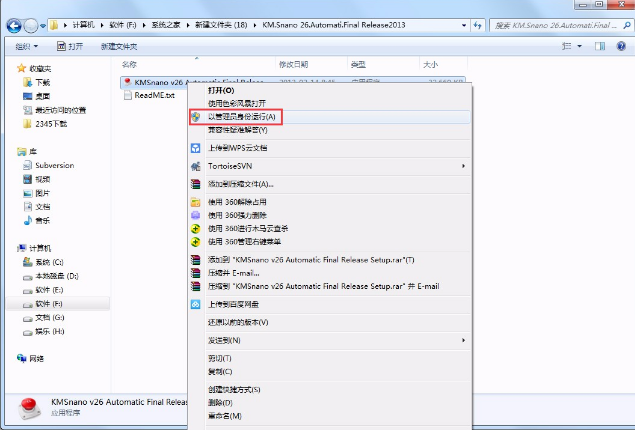The height and width of the screenshot is (432, 635).
Task: Open the view options dropdown arrow
Action: [x=579, y=46]
